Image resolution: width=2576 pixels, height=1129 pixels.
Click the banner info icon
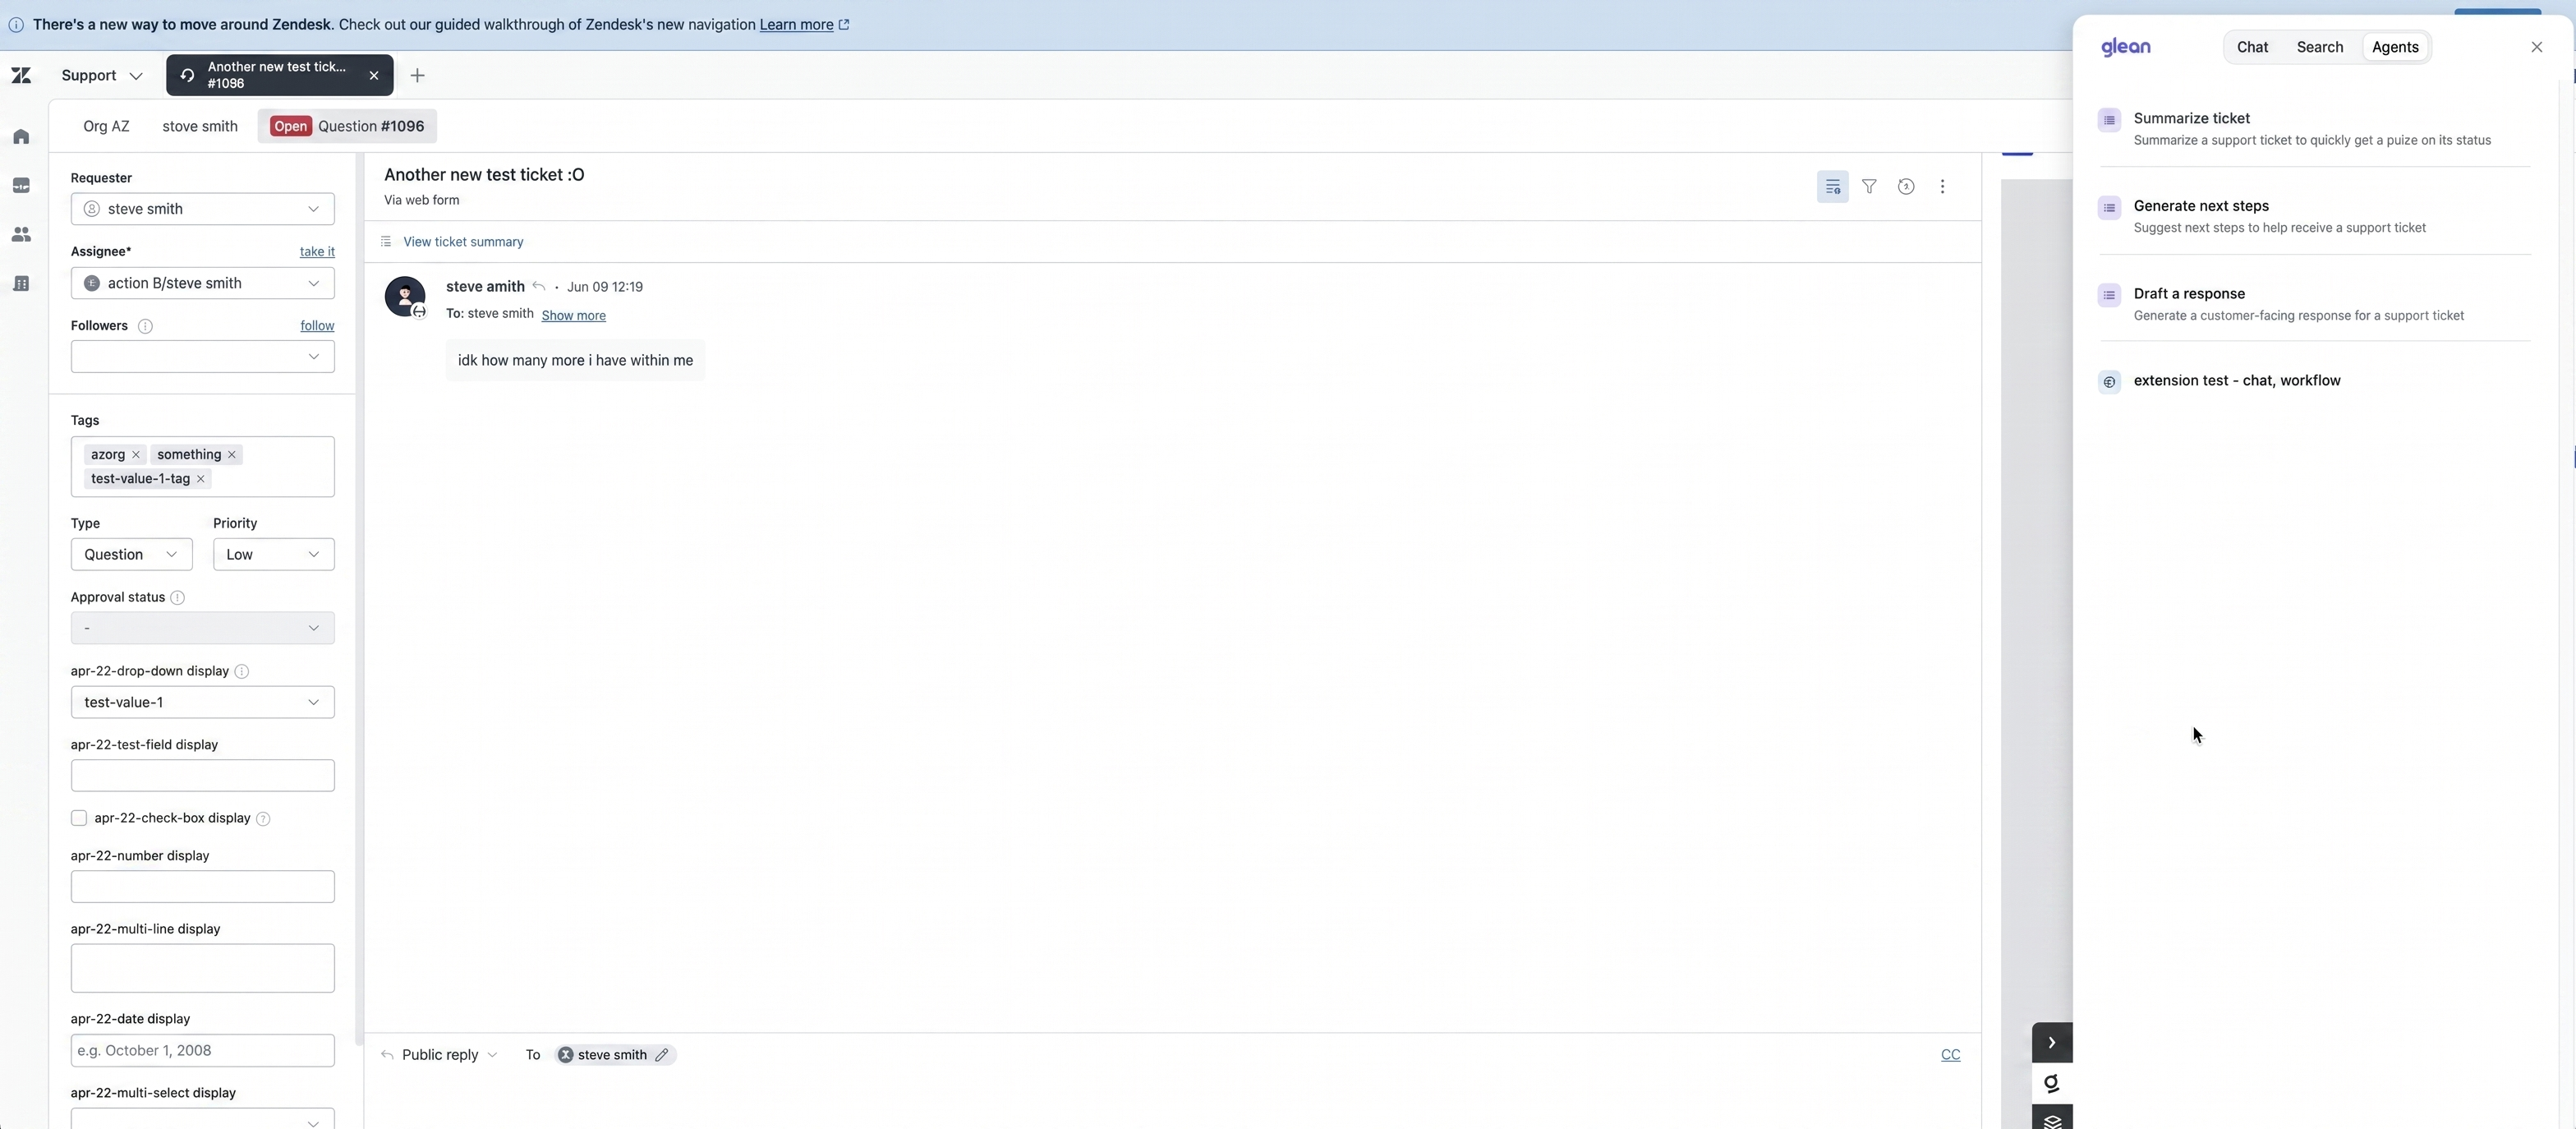(x=16, y=25)
